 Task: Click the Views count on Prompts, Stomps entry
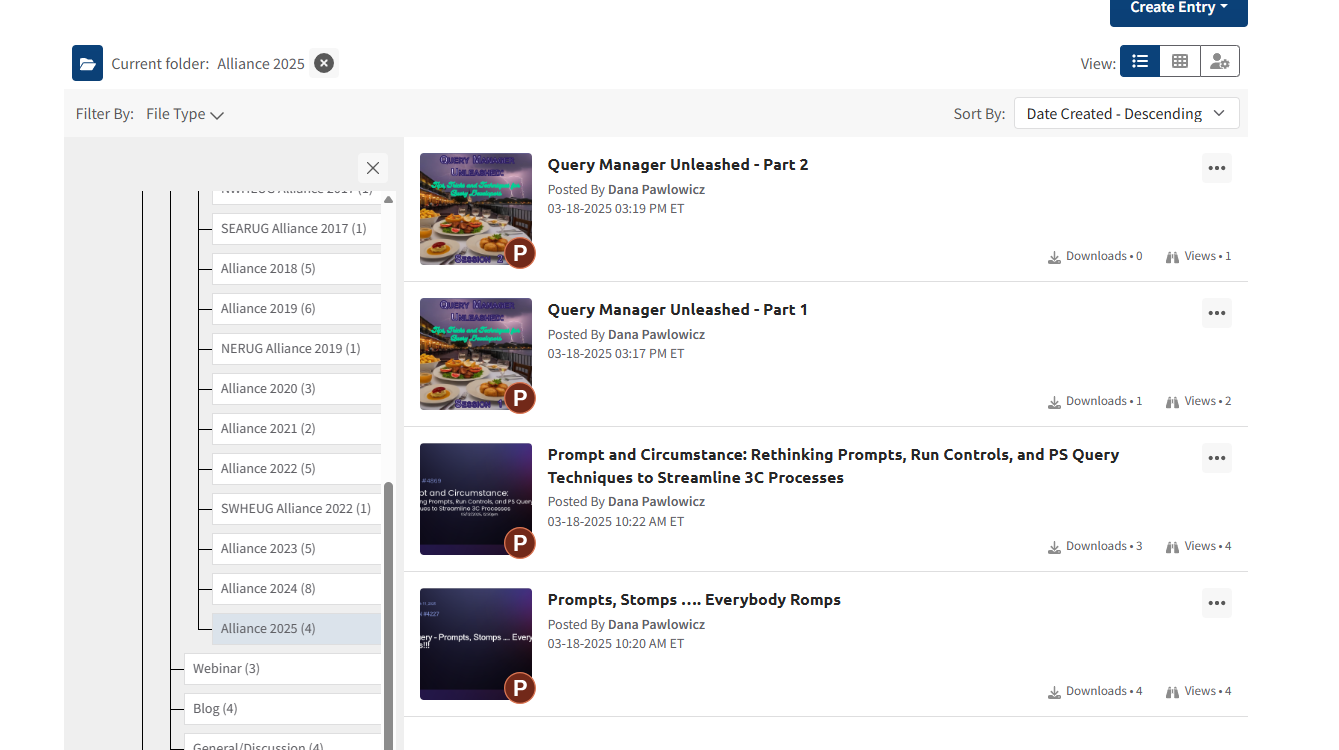[x=1208, y=691]
